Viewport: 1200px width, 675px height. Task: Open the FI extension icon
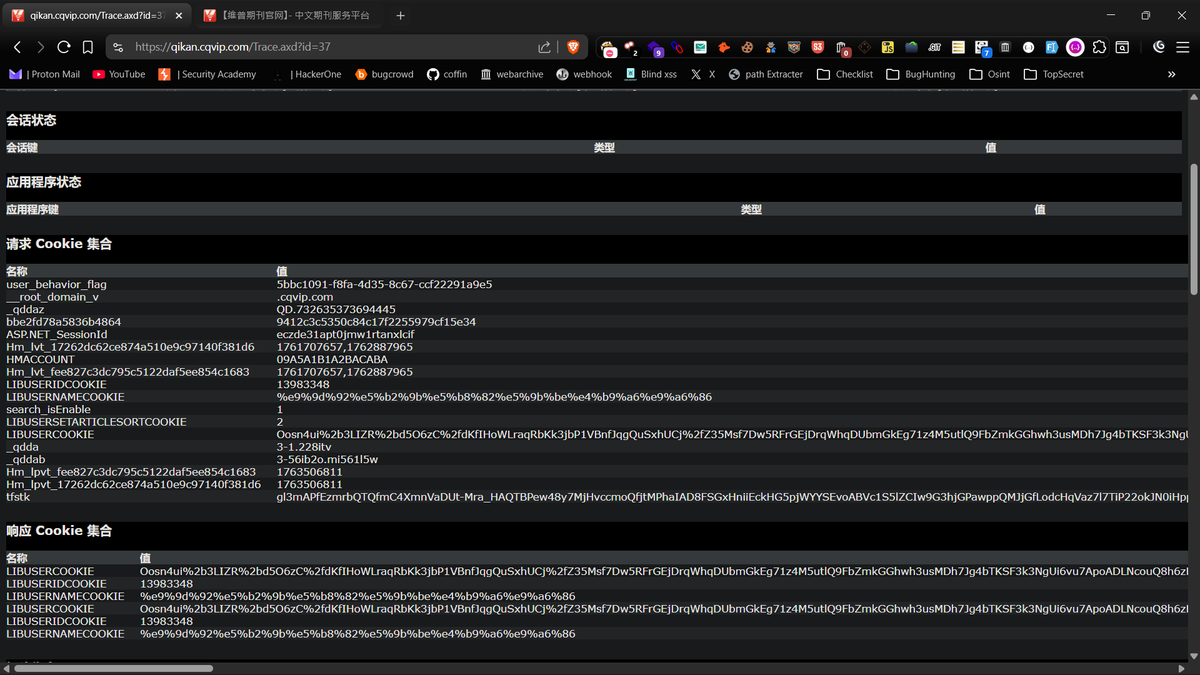pyautogui.click(x=1052, y=47)
